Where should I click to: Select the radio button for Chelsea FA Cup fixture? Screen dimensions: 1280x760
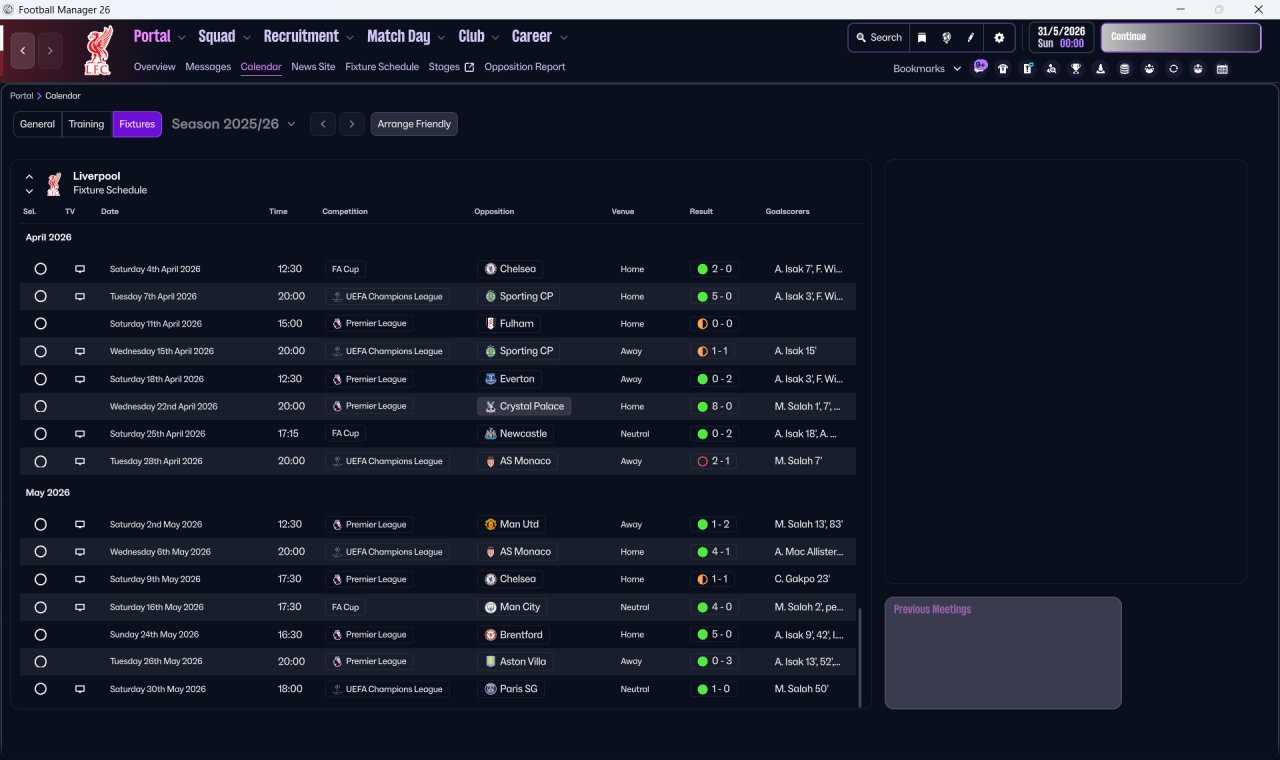tap(40, 269)
